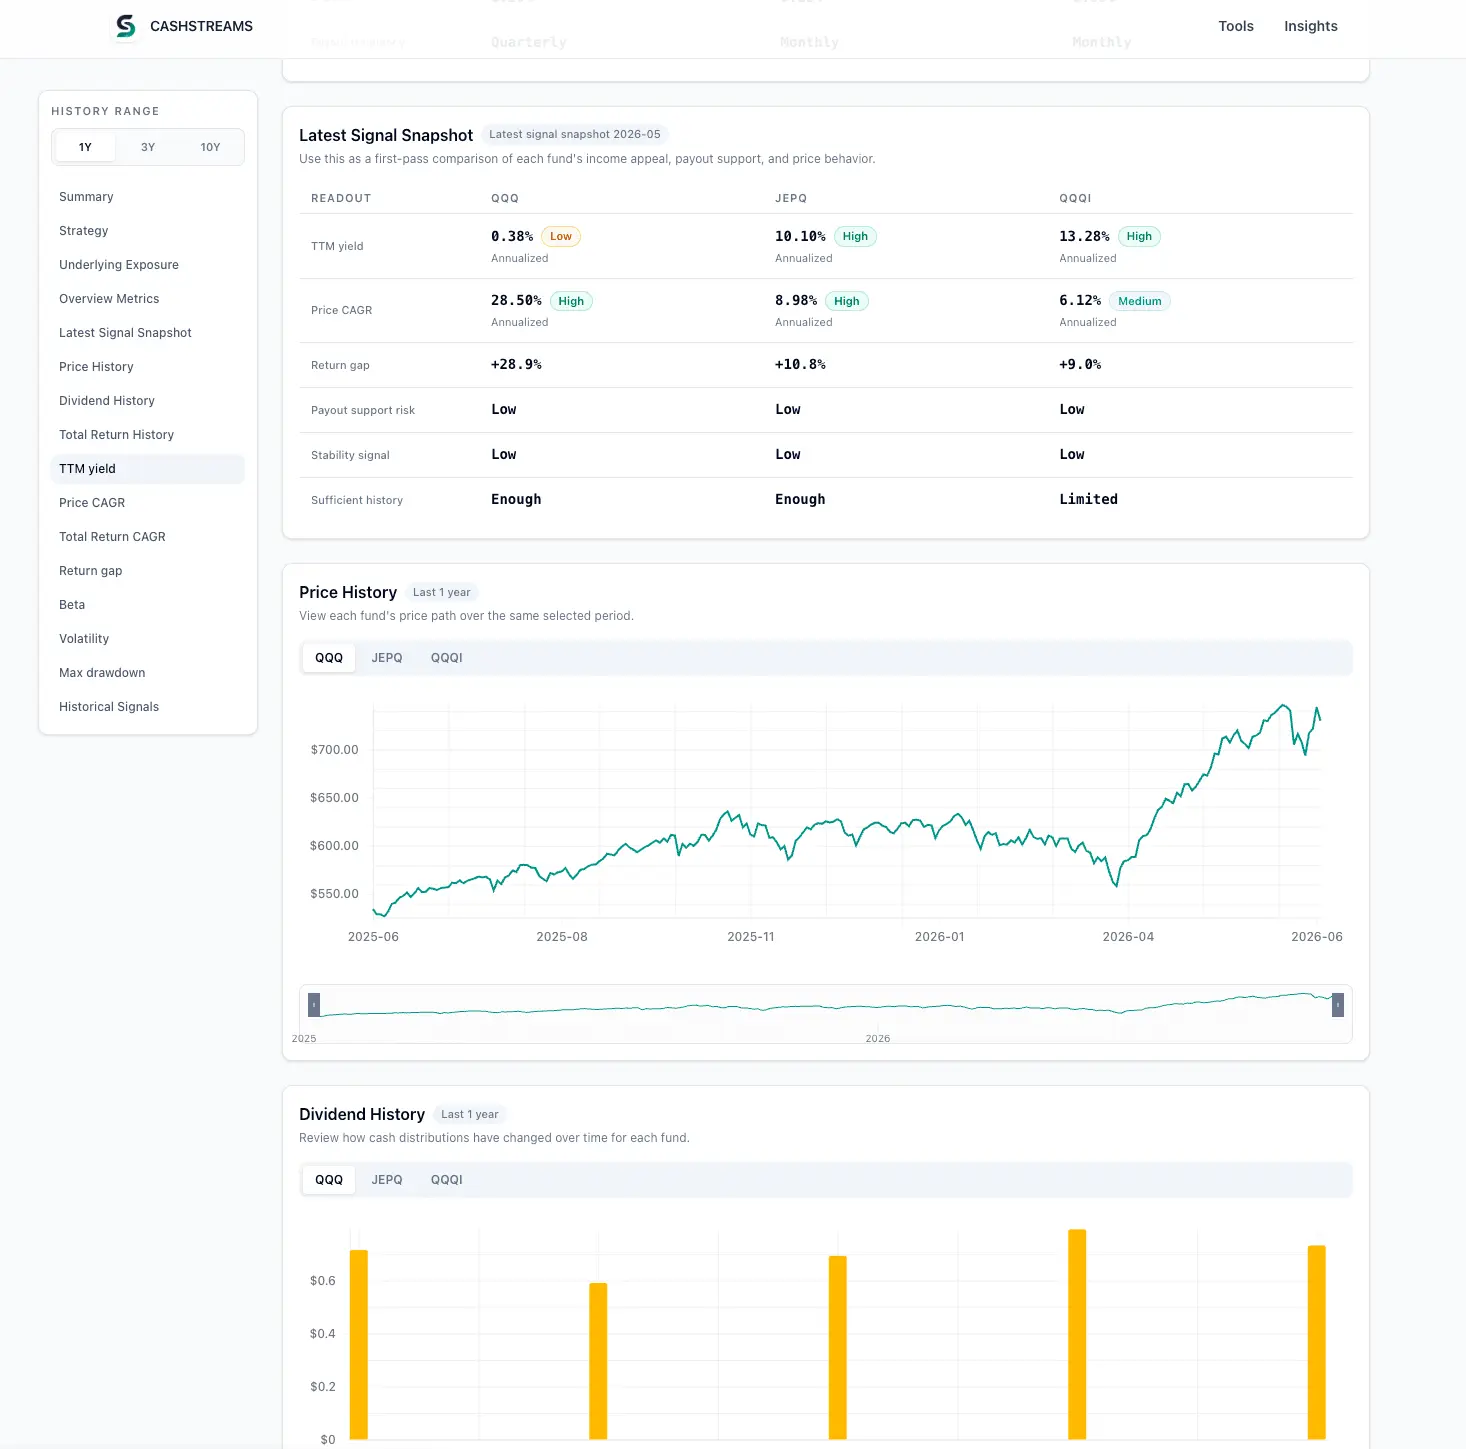Click 'Last 1 year' tag in Dividend History
Image resolution: width=1466 pixels, height=1449 pixels.
(x=470, y=1114)
